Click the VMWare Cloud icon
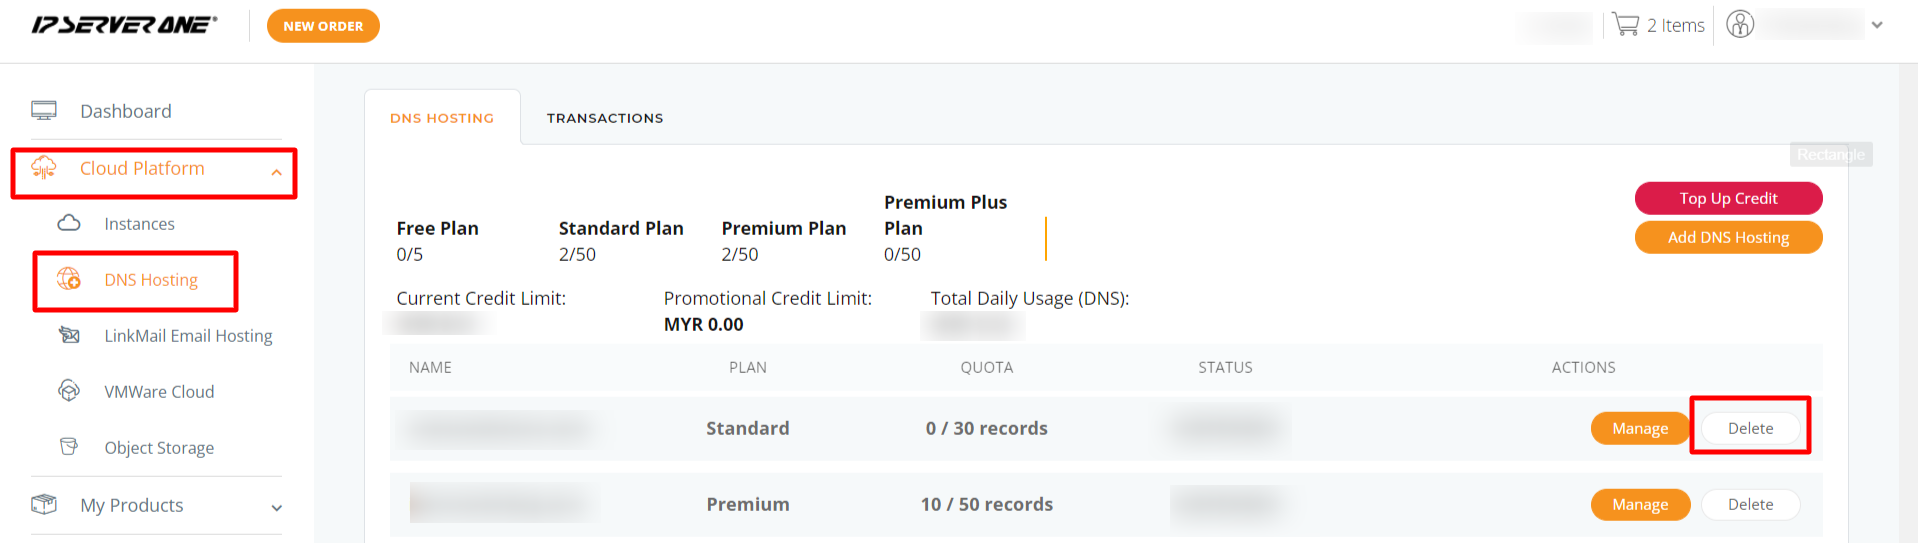 69,391
